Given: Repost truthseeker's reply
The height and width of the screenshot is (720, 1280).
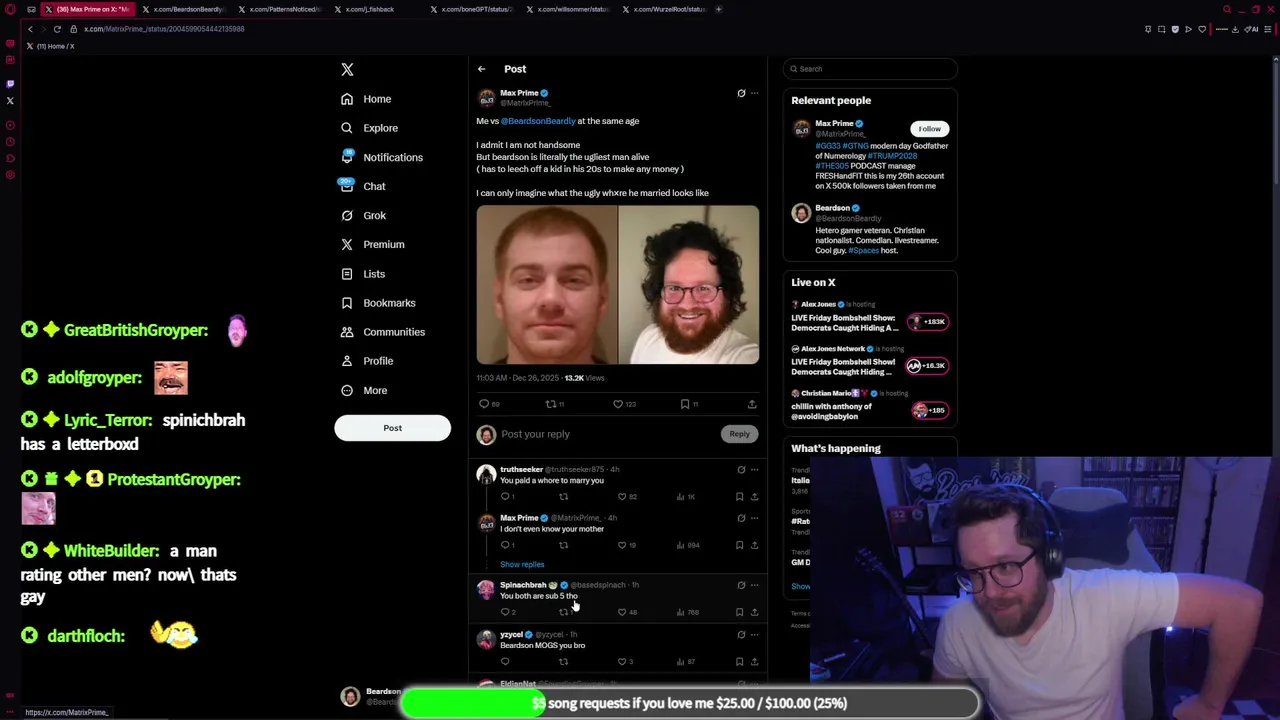Looking at the screenshot, I should (563, 497).
